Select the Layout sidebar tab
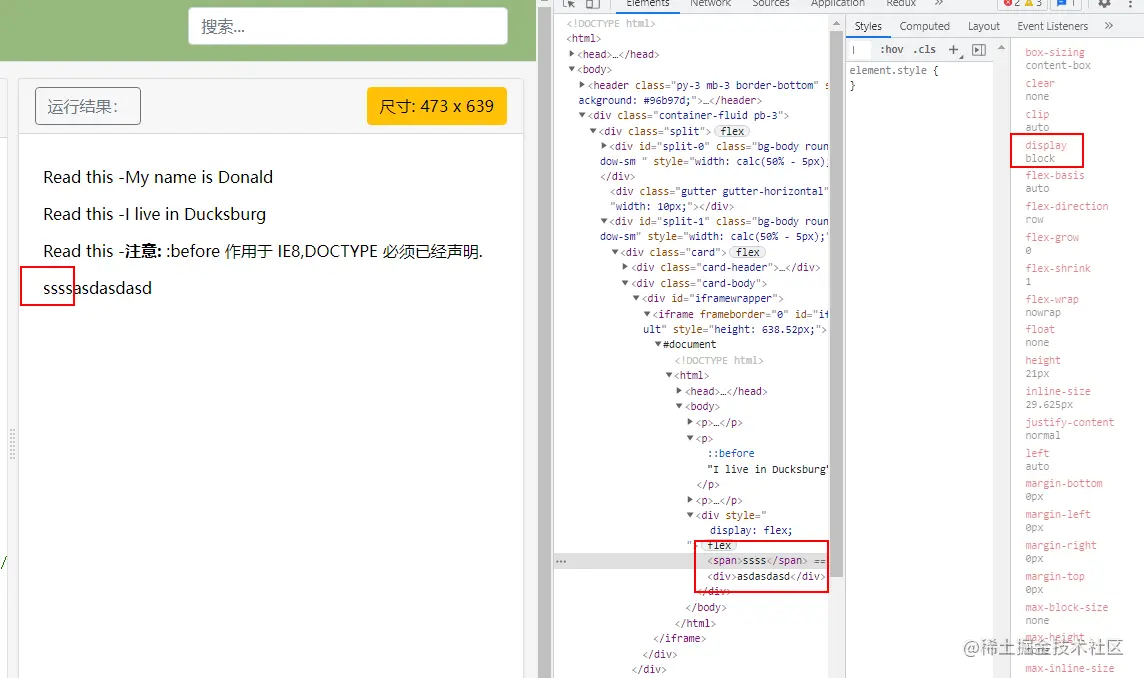 click(983, 26)
